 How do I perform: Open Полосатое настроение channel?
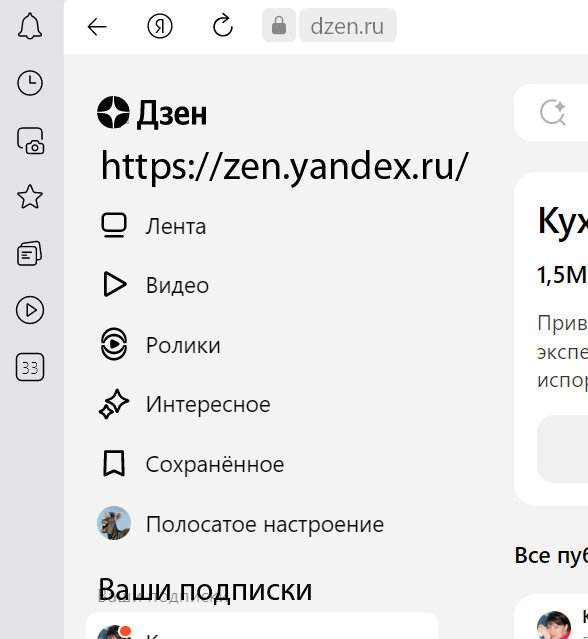coord(240,524)
